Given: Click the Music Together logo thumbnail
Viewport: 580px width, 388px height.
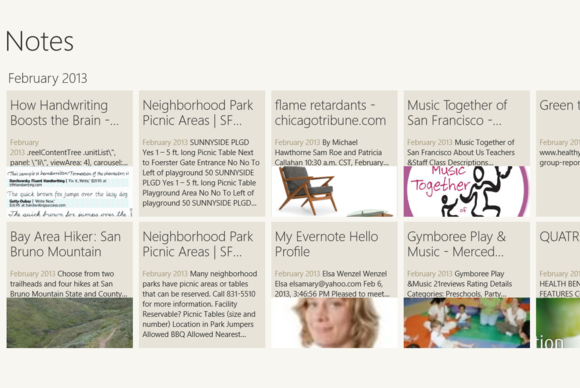Looking at the screenshot, I should click(x=467, y=192).
